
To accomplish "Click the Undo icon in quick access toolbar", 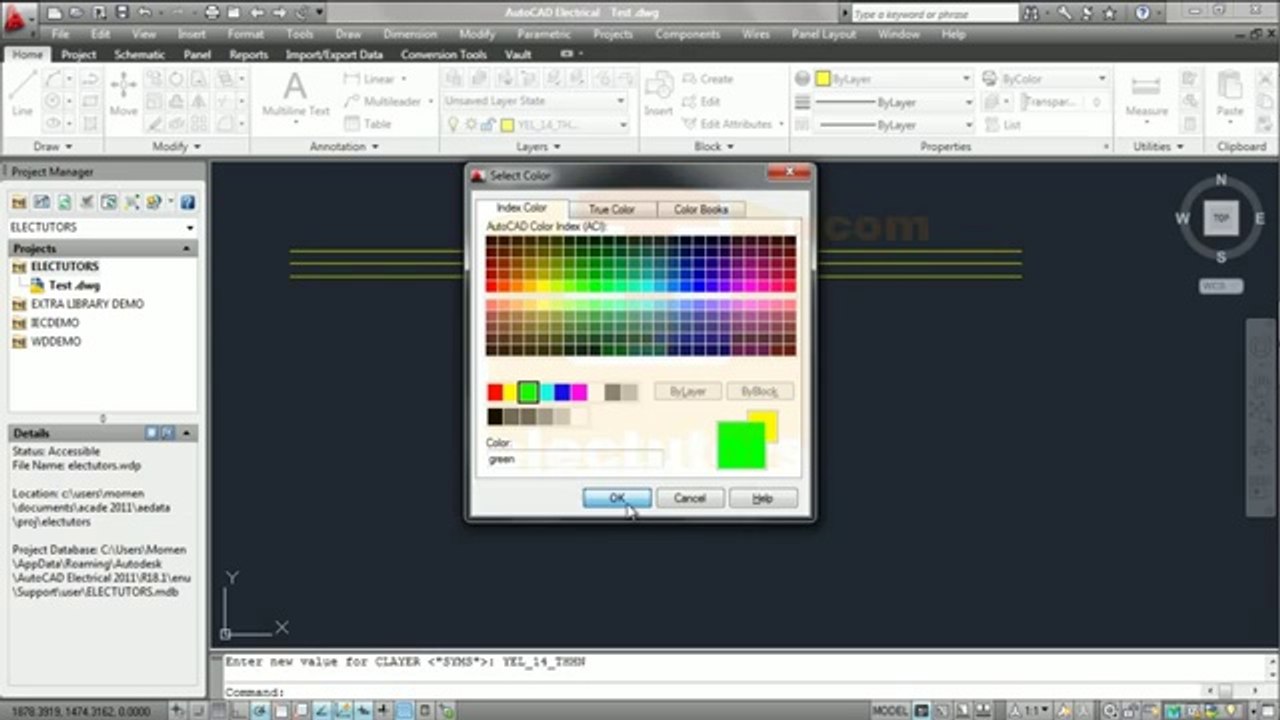I will click(x=146, y=13).
